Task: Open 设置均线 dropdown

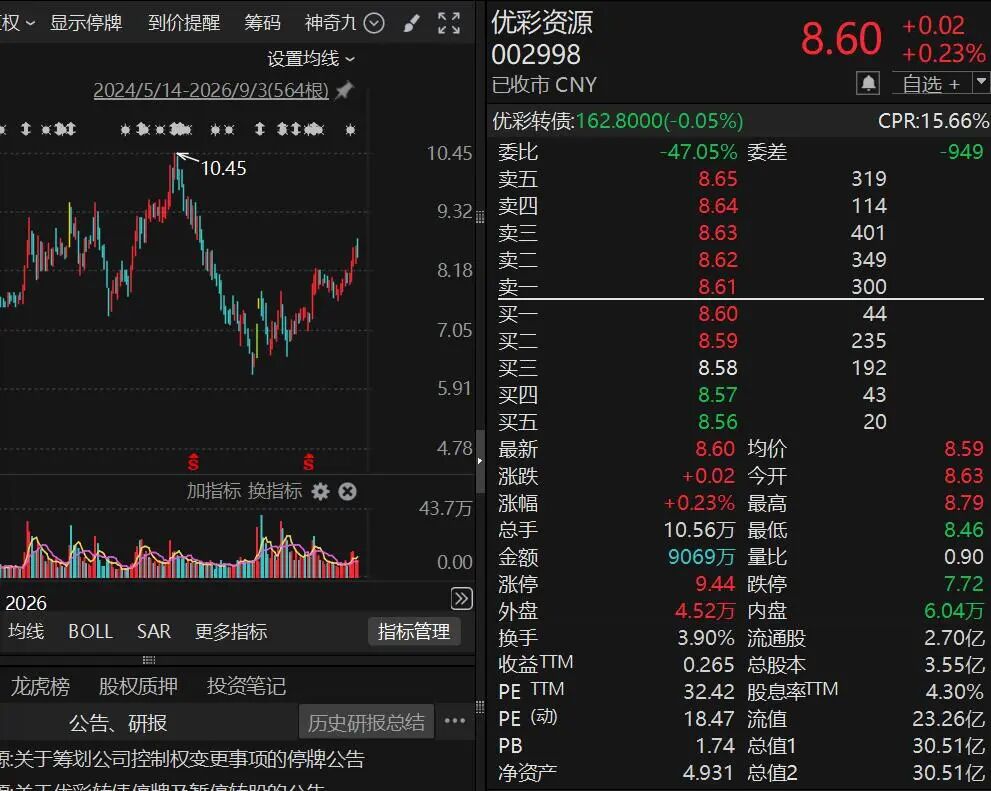Action: point(311,59)
